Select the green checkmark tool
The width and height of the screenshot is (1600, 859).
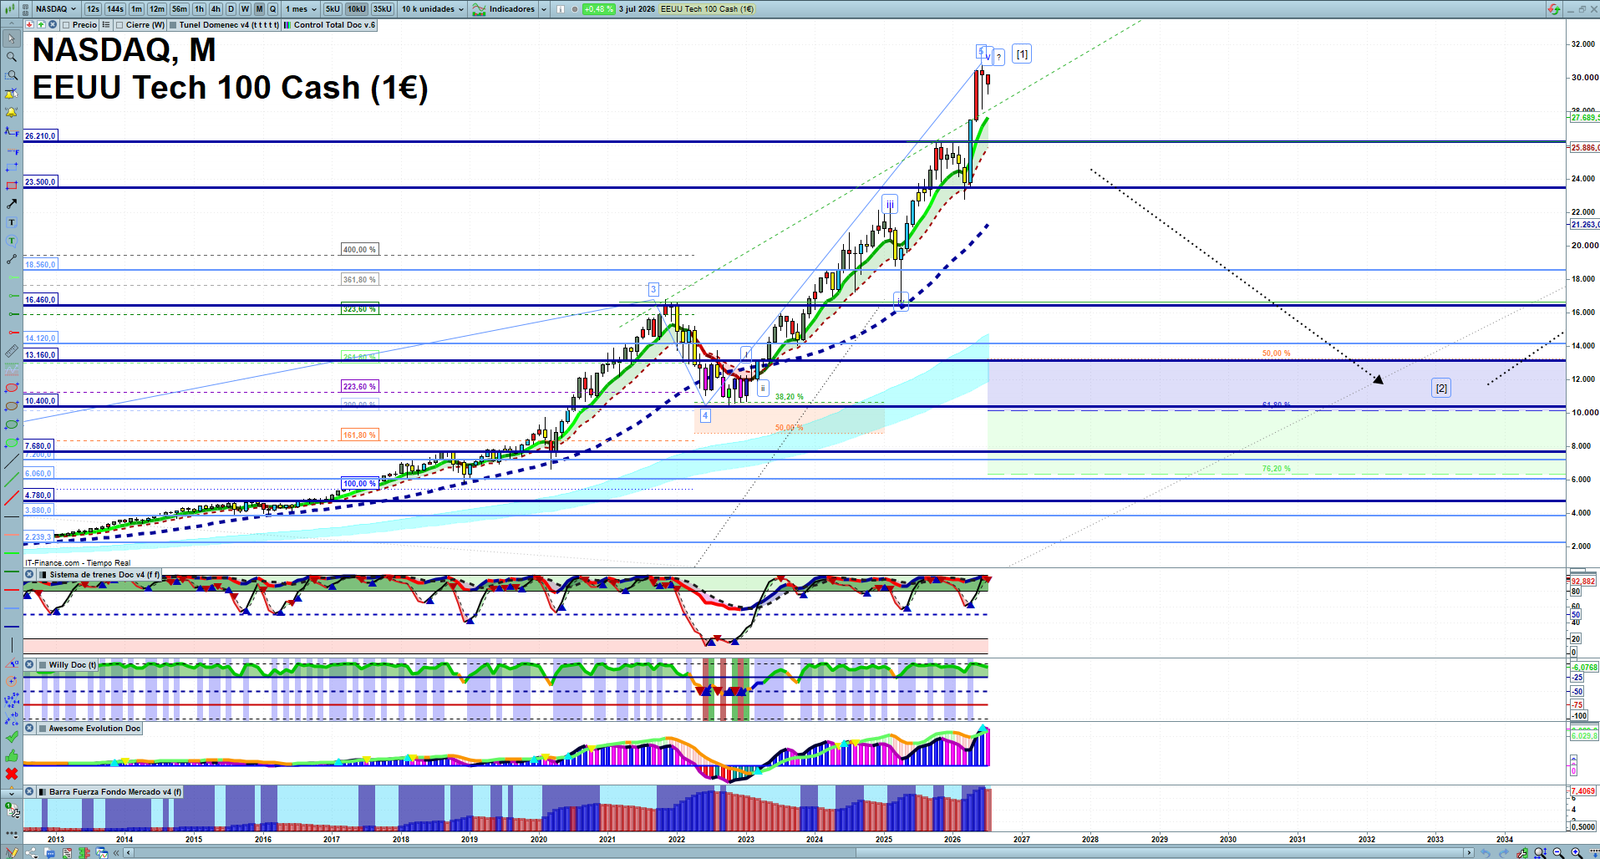tap(12, 737)
